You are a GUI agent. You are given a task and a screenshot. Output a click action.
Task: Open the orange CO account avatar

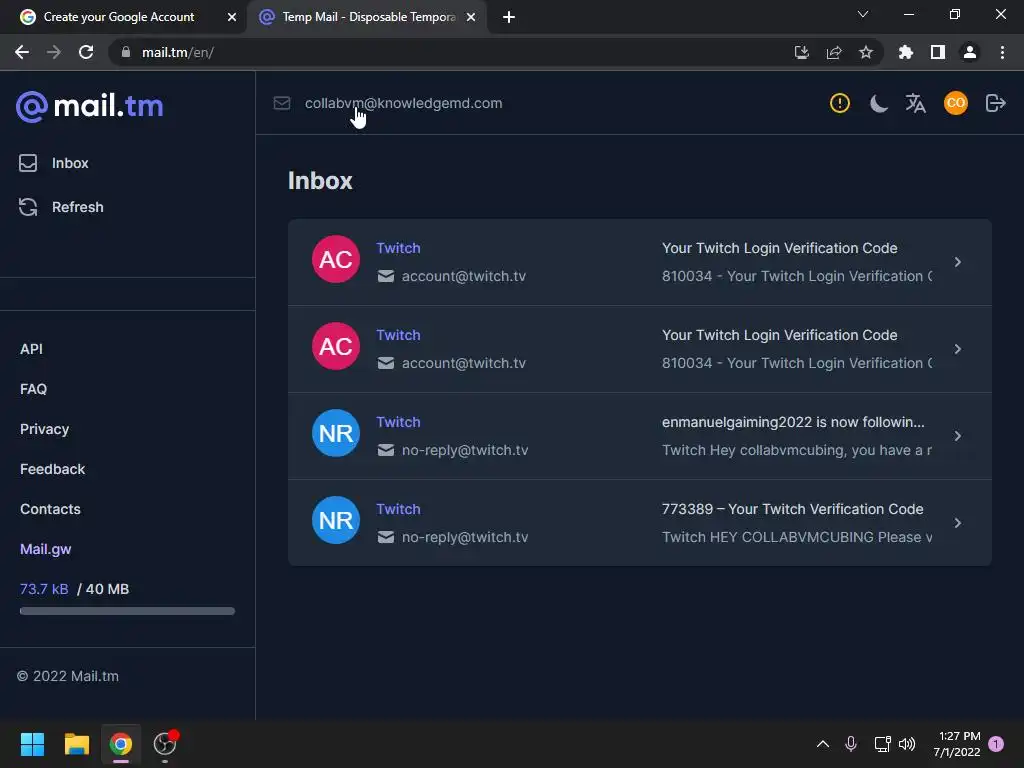point(955,103)
